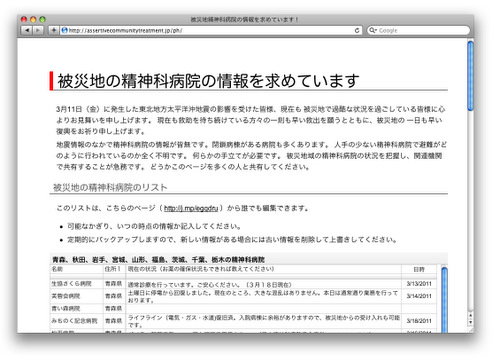Viewport: 500px width, 362px height.
Task: Click the main page vertical scrollbar thumb
Action: pos(470,76)
